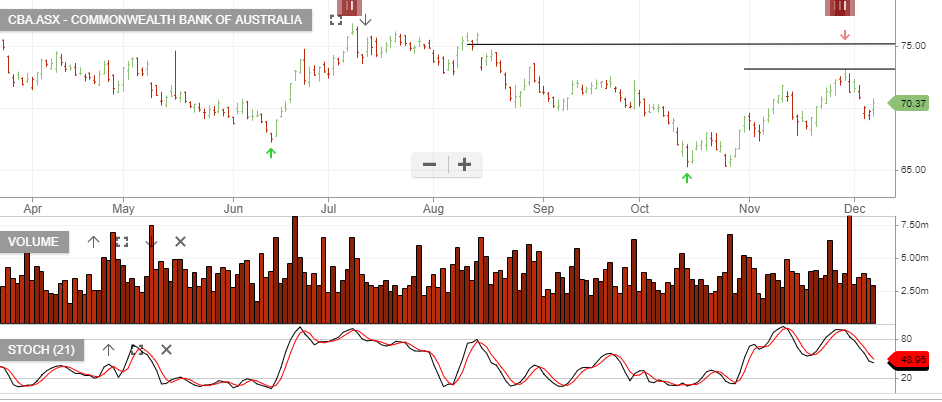Viewport: 942px width, 402px height.
Task: Select the red signal marker above December
Action: (x=839, y=7)
